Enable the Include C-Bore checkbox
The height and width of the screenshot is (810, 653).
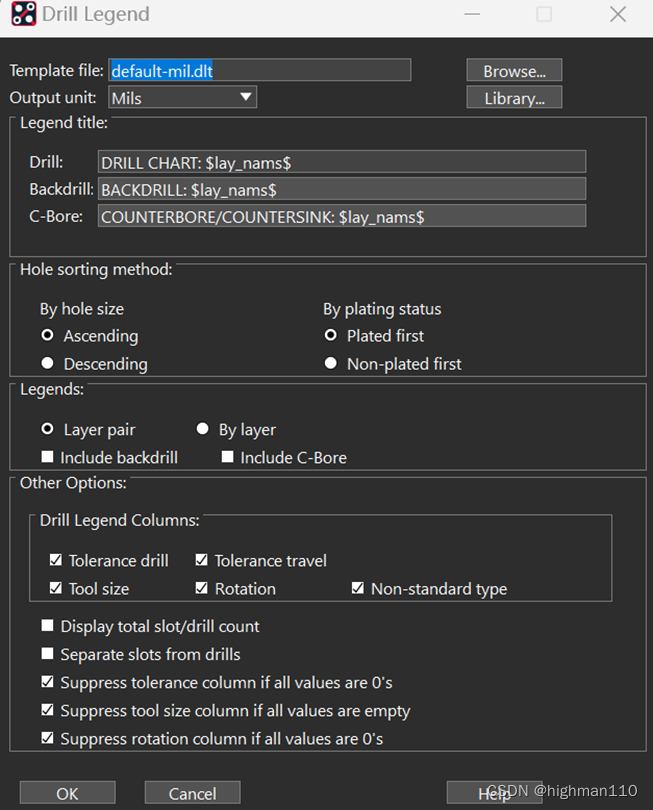(x=227, y=458)
